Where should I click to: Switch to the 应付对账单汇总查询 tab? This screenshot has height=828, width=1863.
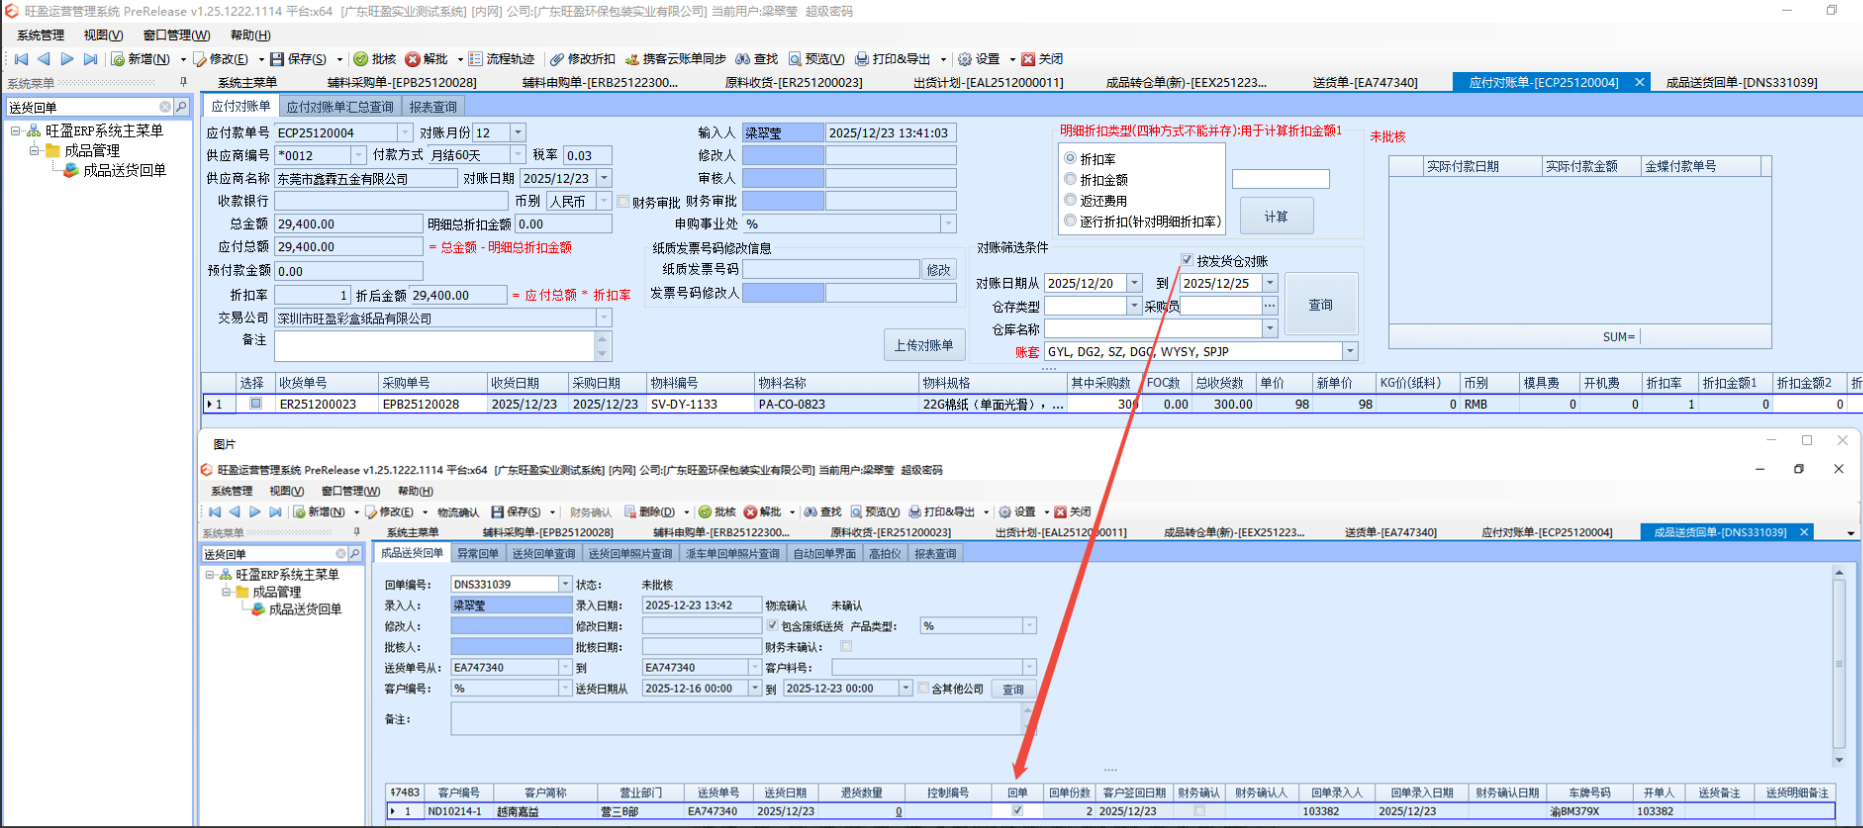coord(340,107)
